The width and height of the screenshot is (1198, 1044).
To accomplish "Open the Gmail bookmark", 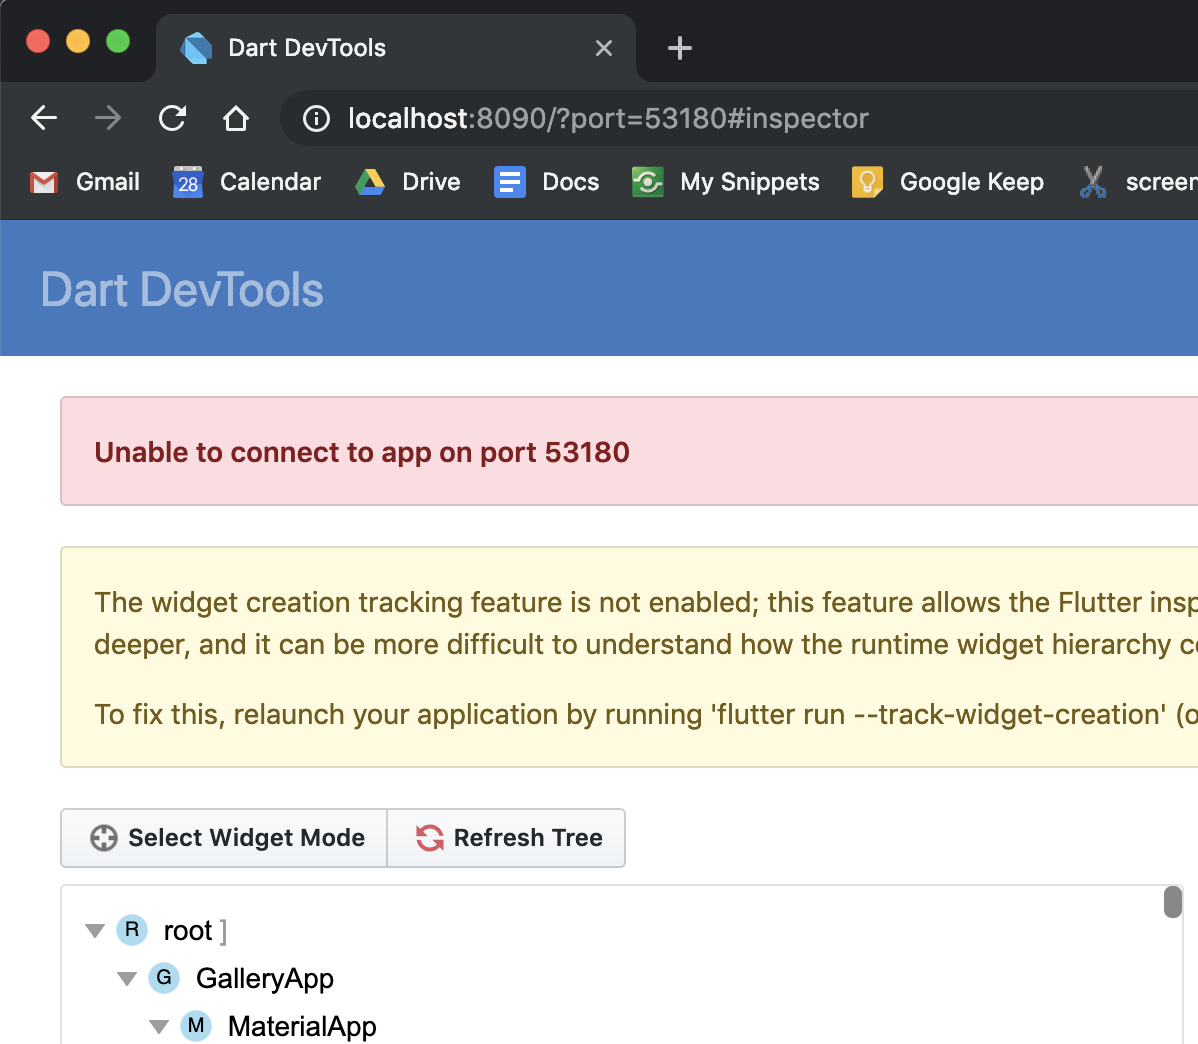I will click(x=85, y=182).
